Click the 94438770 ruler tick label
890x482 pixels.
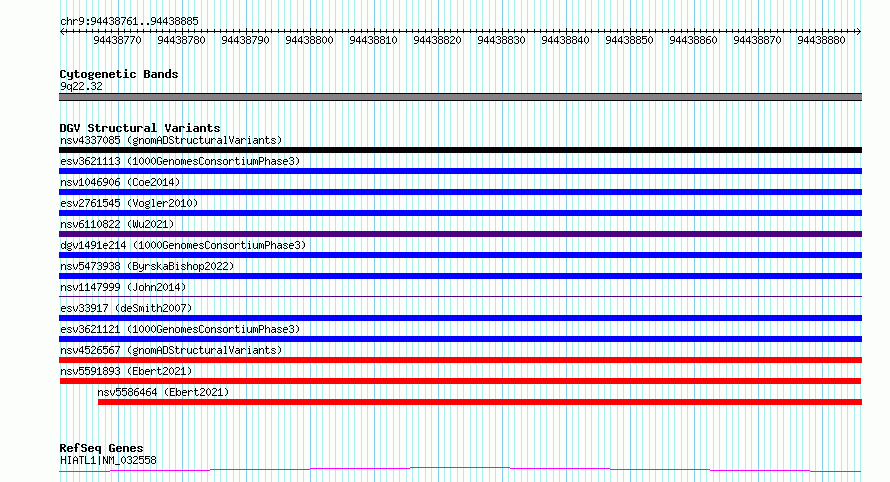point(117,40)
